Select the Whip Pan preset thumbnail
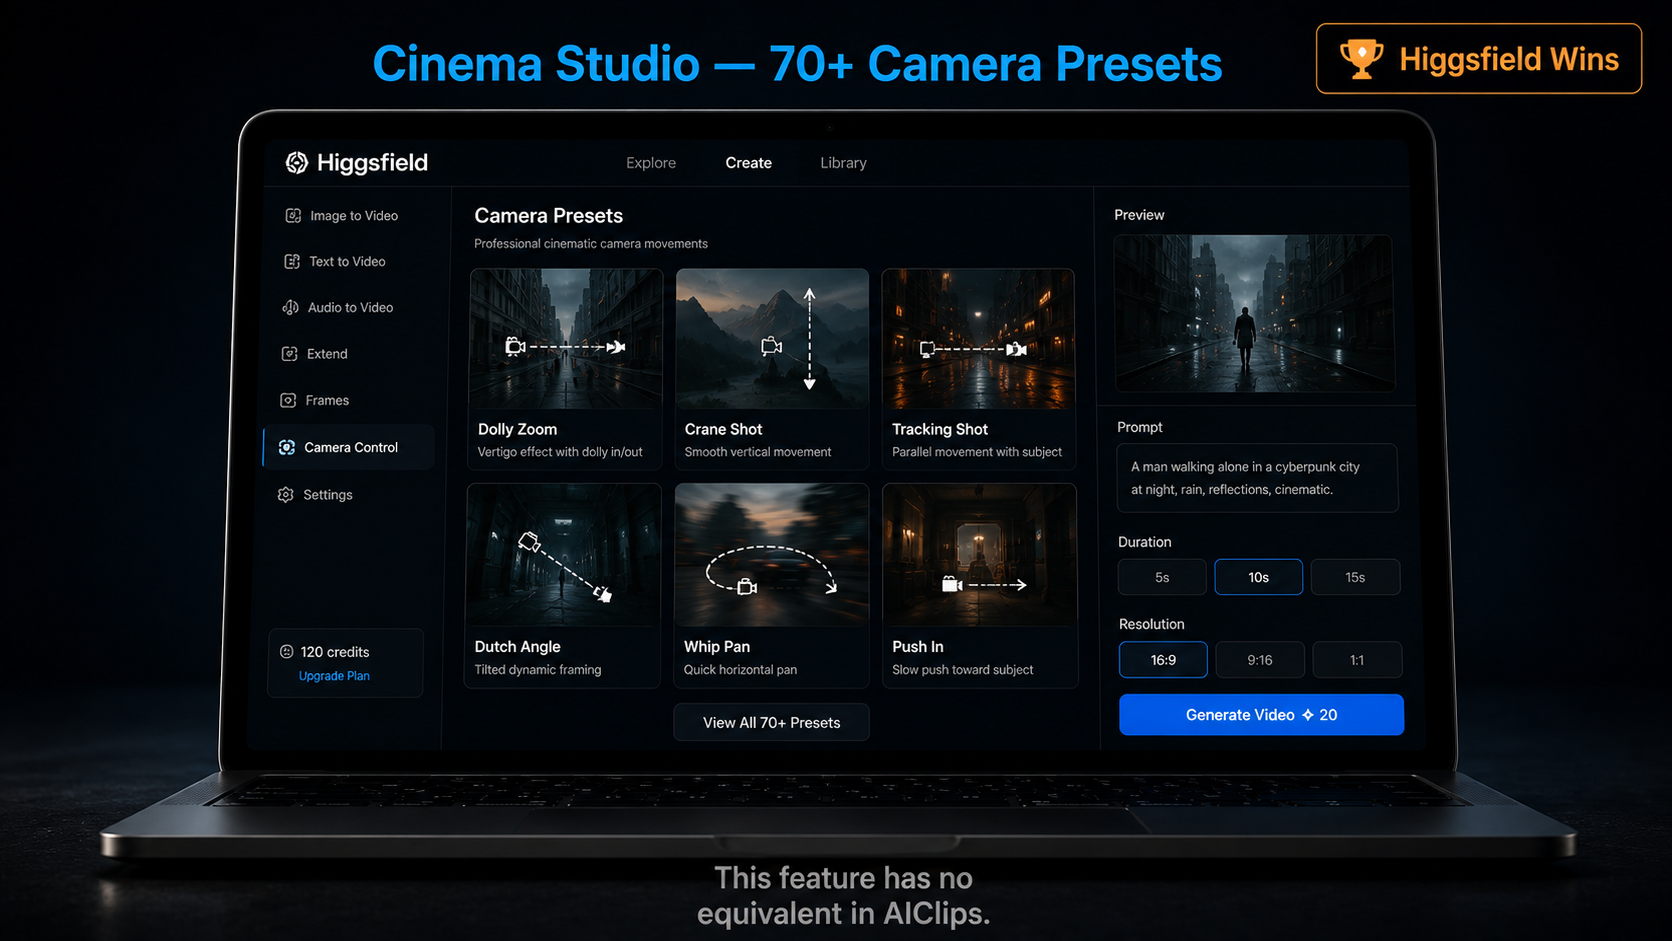Viewport: 1672px width, 941px height. [x=771, y=556]
